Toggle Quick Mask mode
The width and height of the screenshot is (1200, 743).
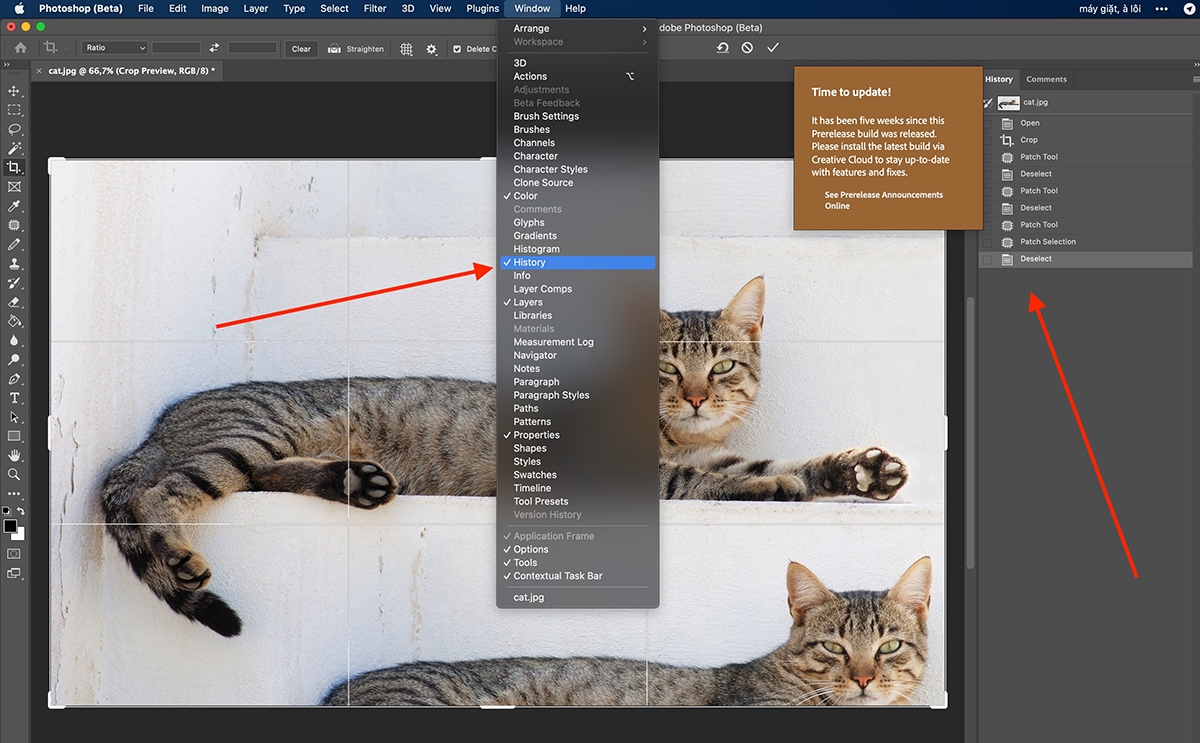(x=14, y=553)
